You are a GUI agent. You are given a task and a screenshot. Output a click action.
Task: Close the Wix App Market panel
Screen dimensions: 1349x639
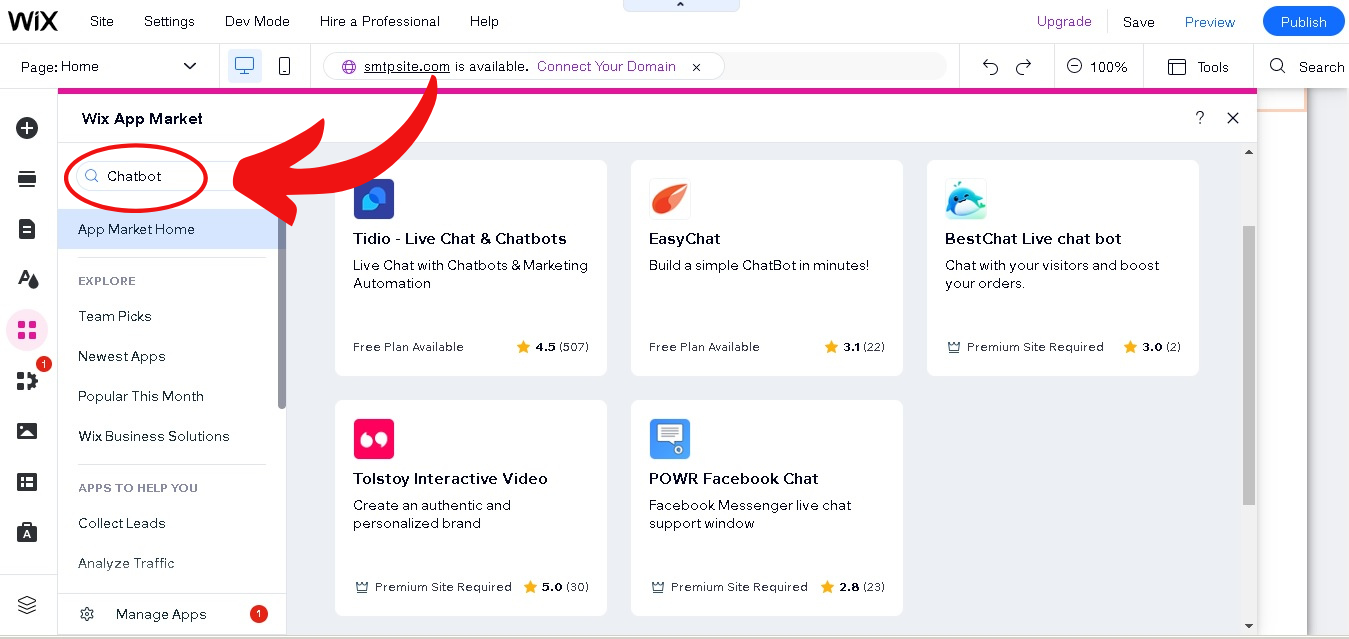click(x=1233, y=118)
